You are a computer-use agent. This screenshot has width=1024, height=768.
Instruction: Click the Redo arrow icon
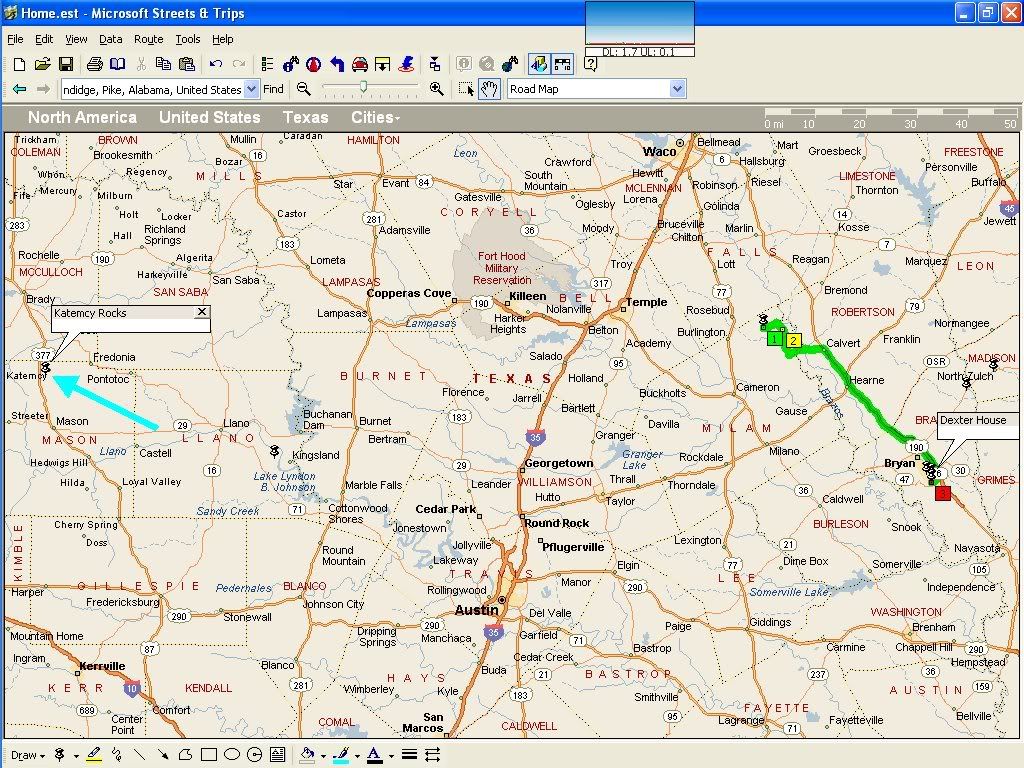pyautogui.click(x=239, y=64)
